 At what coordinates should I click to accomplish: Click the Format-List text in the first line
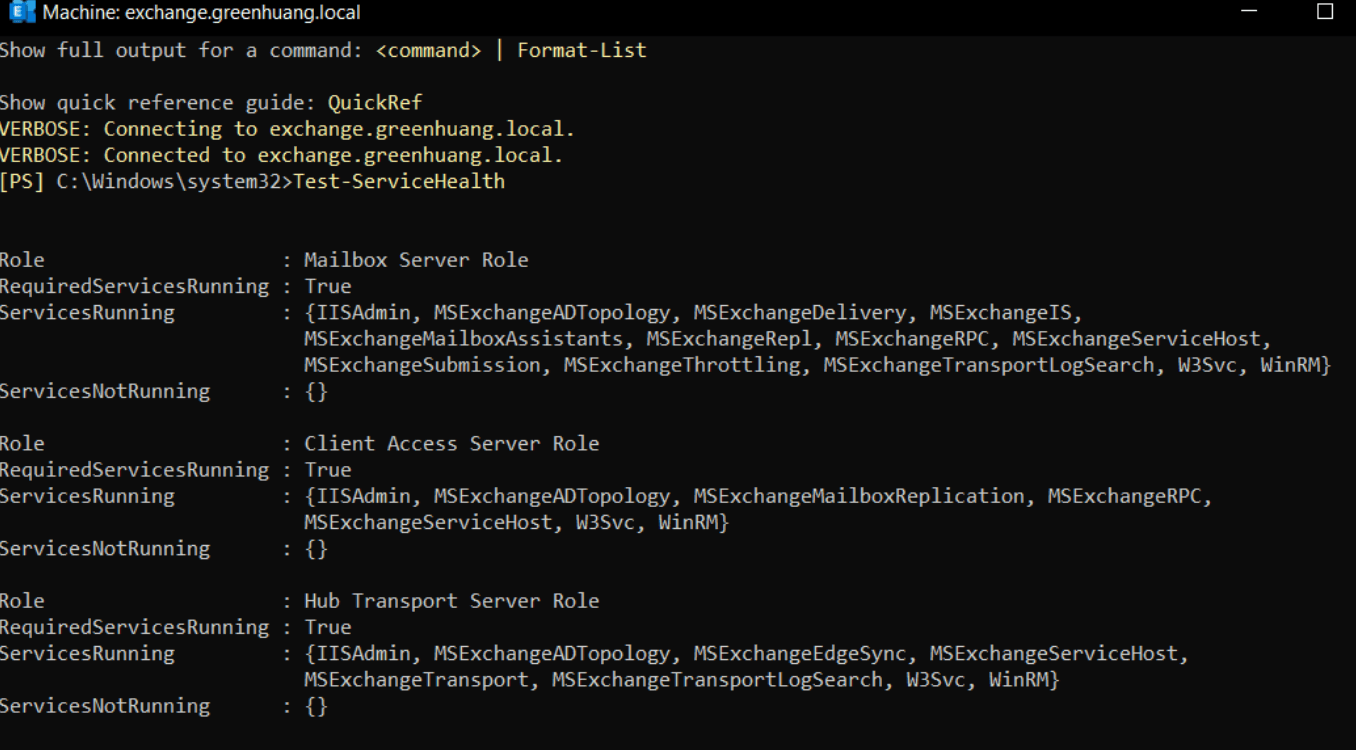point(582,50)
